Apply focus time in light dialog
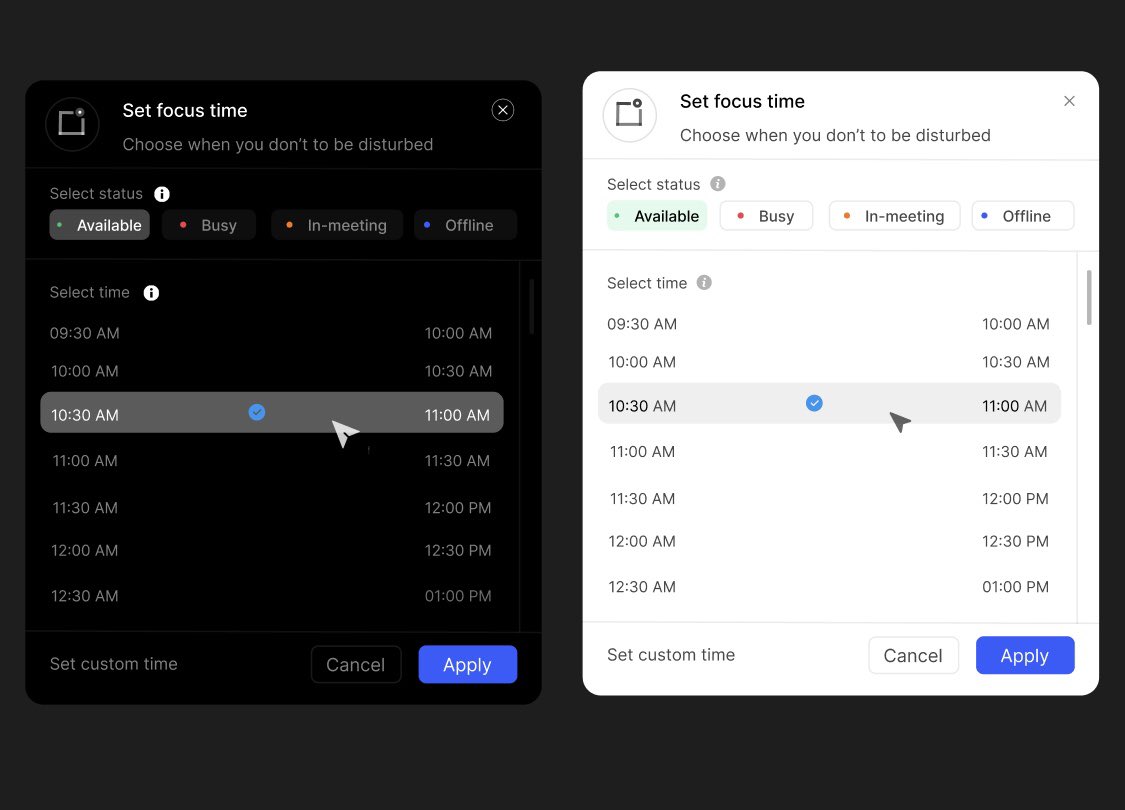1125x810 pixels. pyautogui.click(x=1025, y=655)
